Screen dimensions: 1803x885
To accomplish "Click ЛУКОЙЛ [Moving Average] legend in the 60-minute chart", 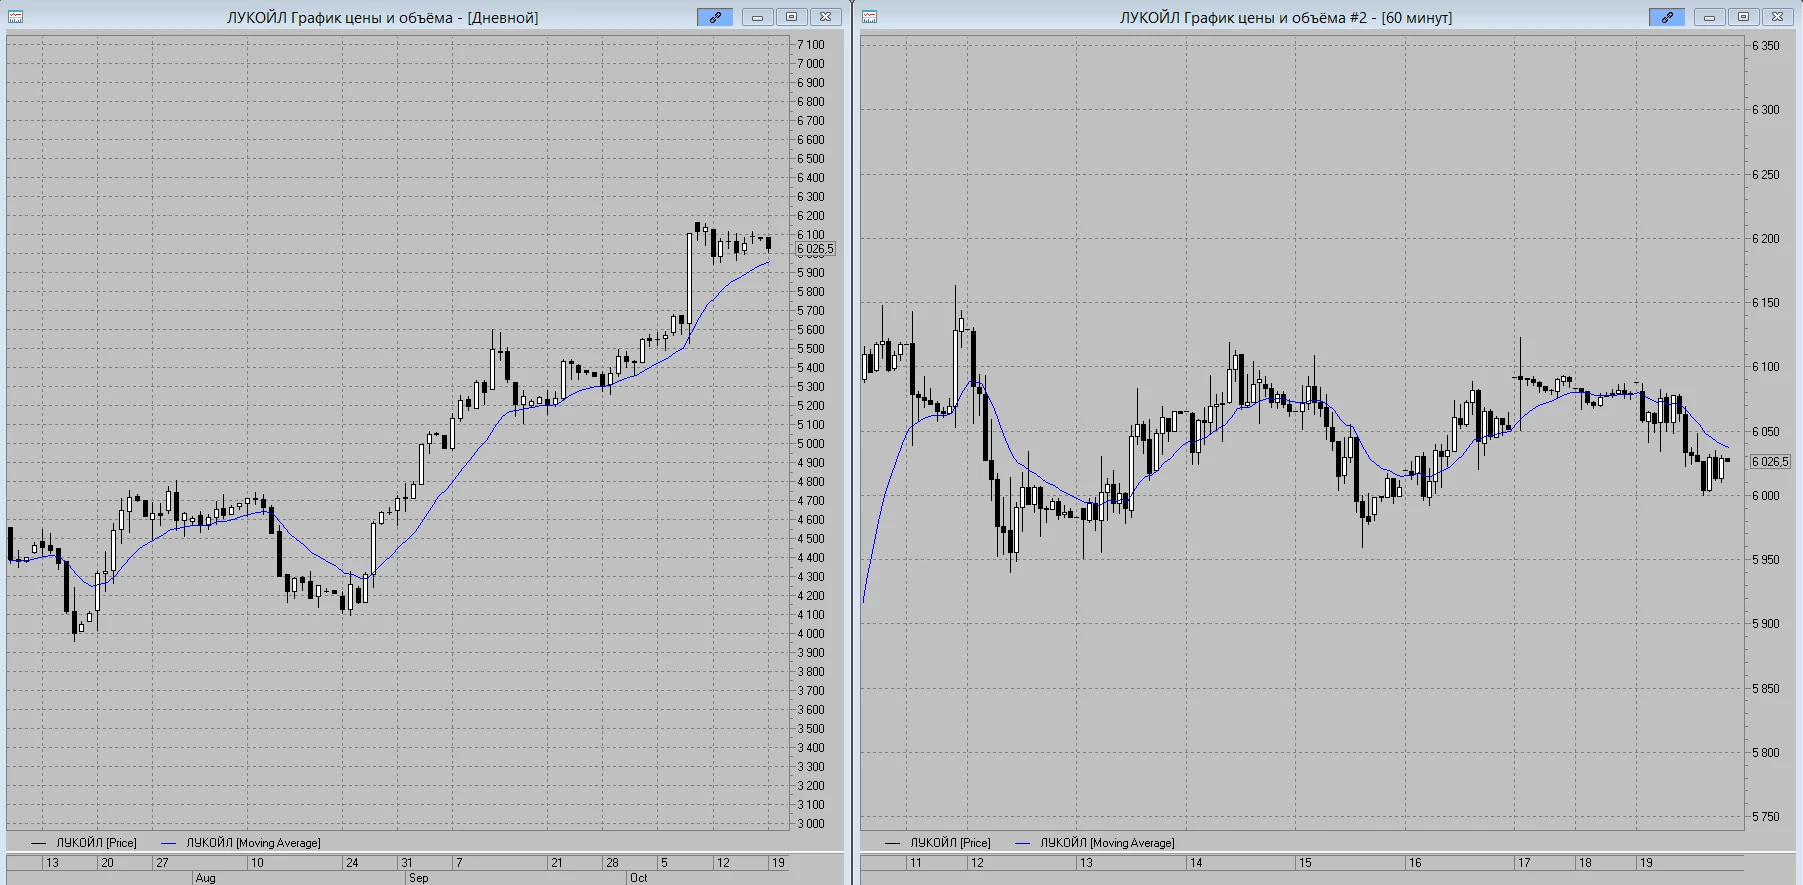I will pyautogui.click(x=1107, y=843).
